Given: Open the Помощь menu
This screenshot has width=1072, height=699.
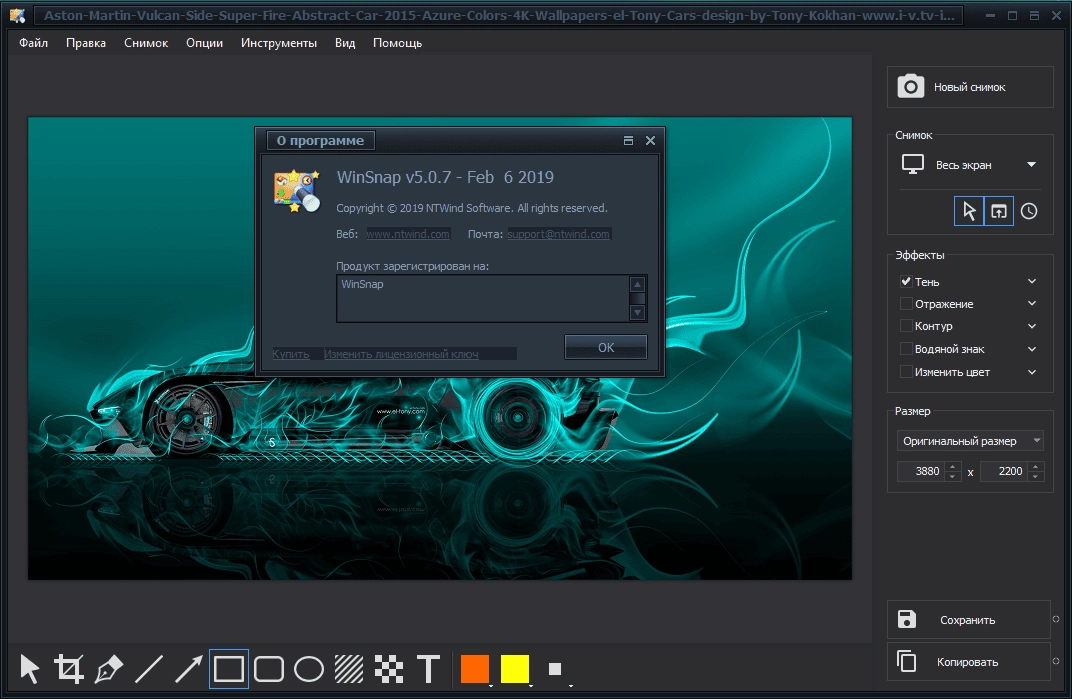Looking at the screenshot, I should (397, 42).
